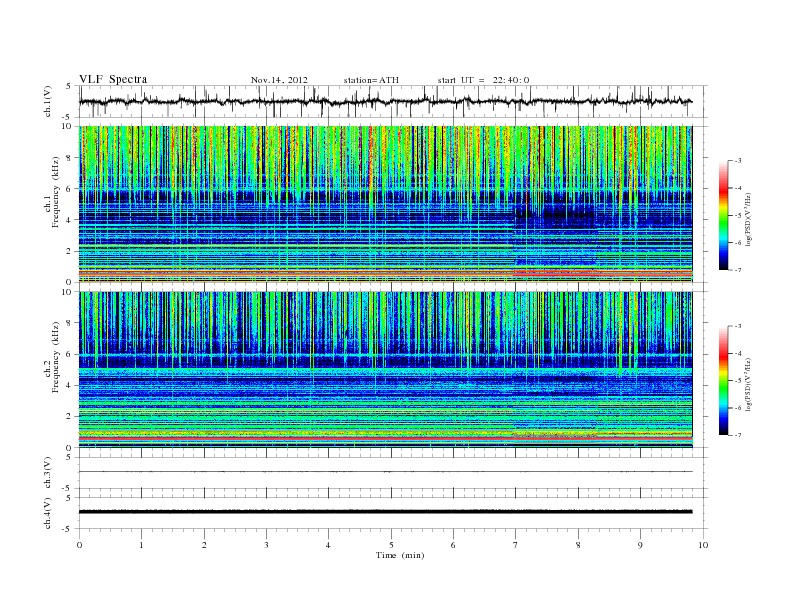Click the '5' tick on time axis
Image resolution: width=792 pixels, height=612 pixels.
click(391, 545)
